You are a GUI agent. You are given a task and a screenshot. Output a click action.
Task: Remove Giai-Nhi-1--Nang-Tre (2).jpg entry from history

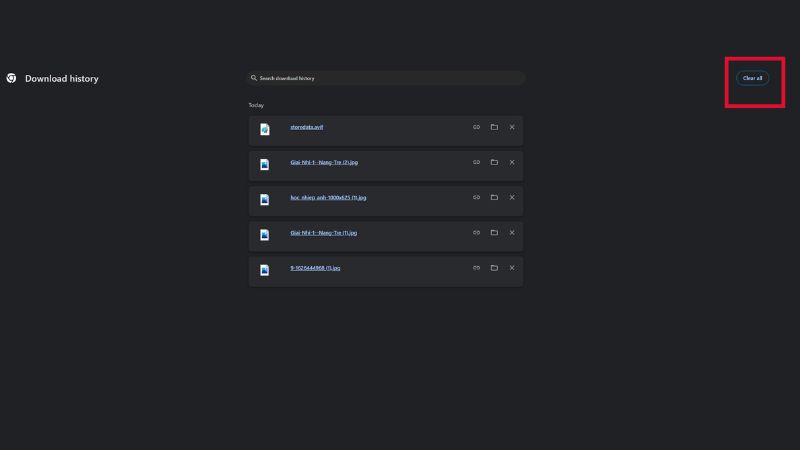512,162
